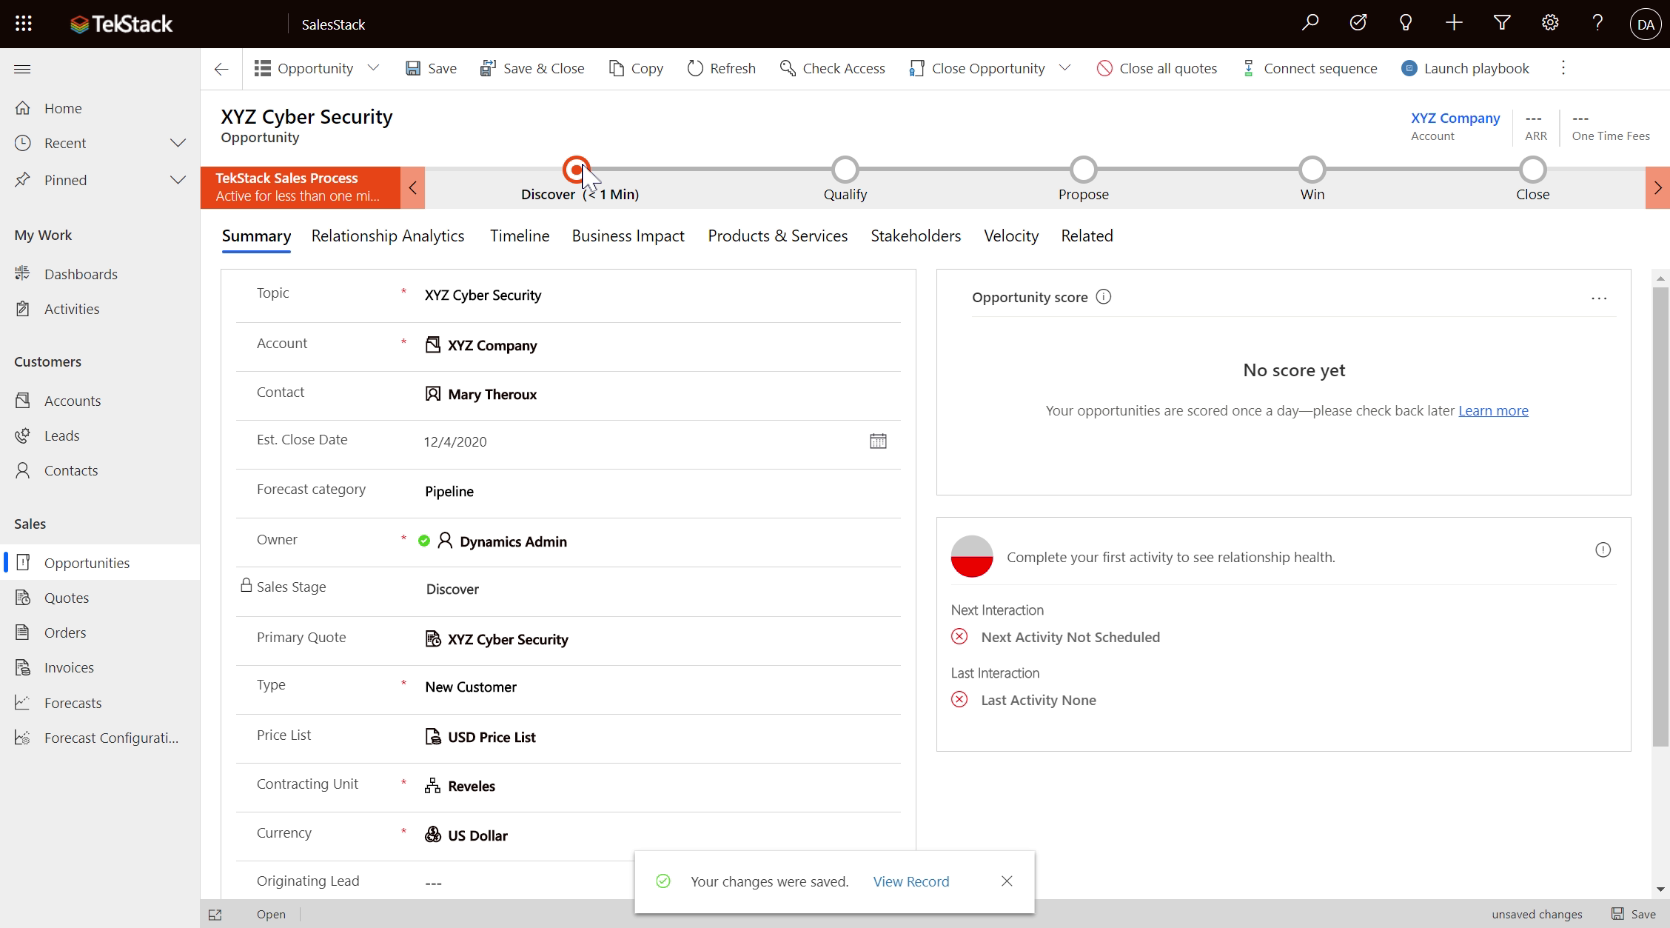The width and height of the screenshot is (1670, 928).
Task: Select the Close stage circle
Action: coord(1532,170)
